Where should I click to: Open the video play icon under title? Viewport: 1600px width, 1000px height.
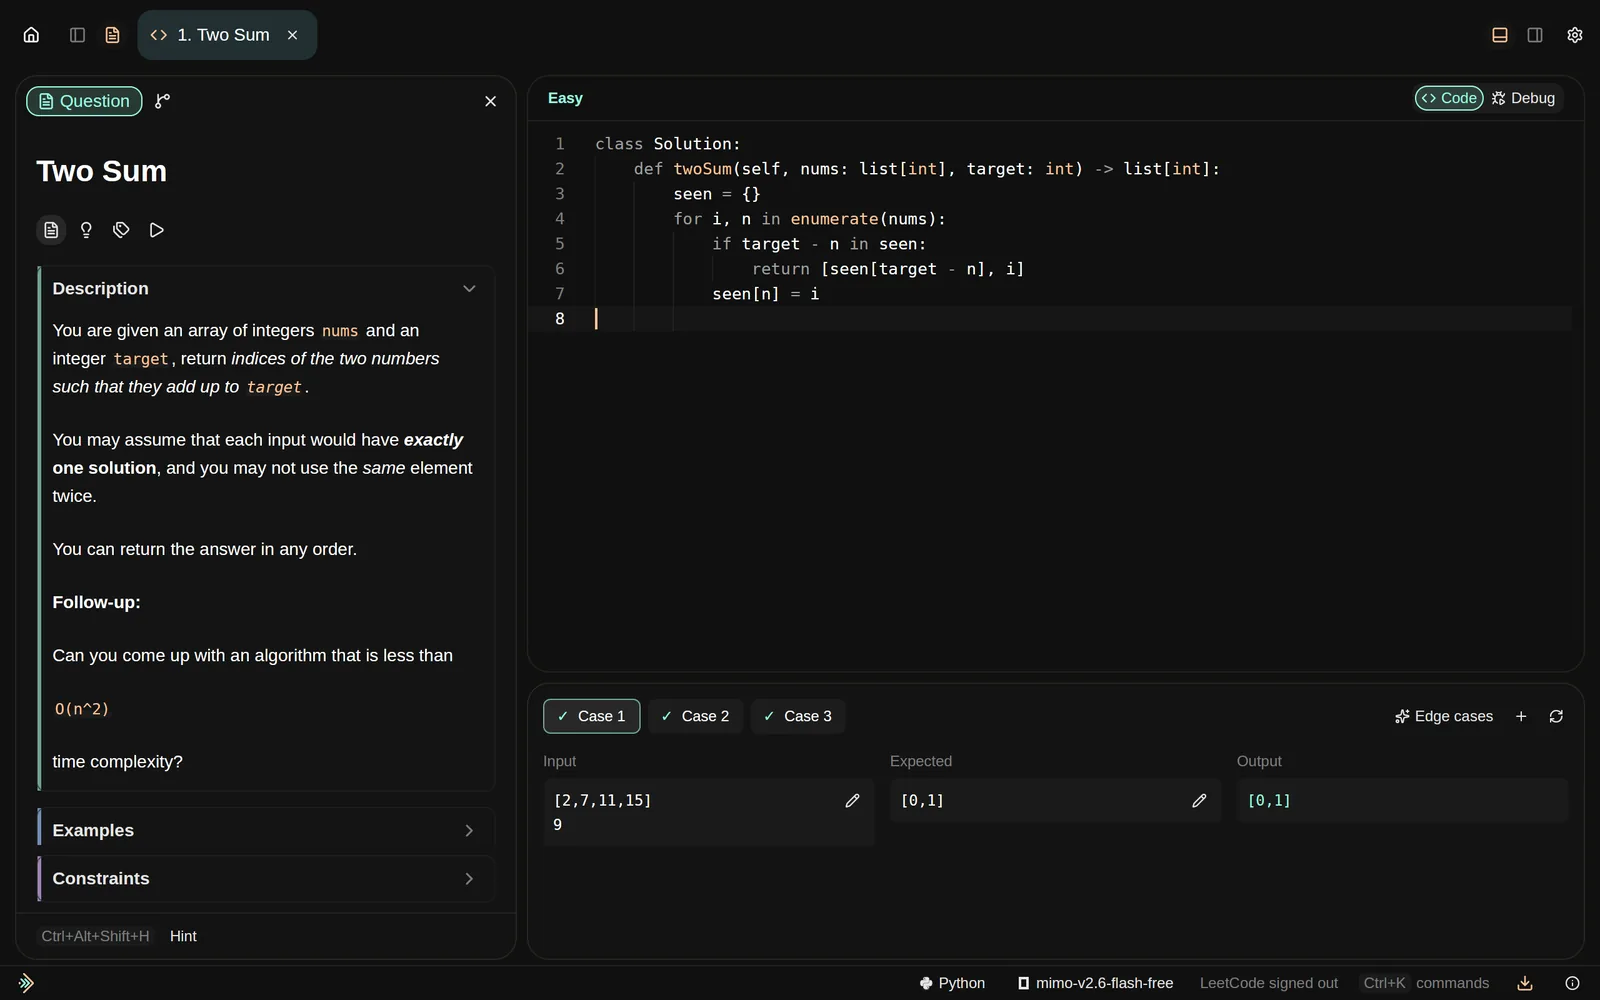click(156, 230)
